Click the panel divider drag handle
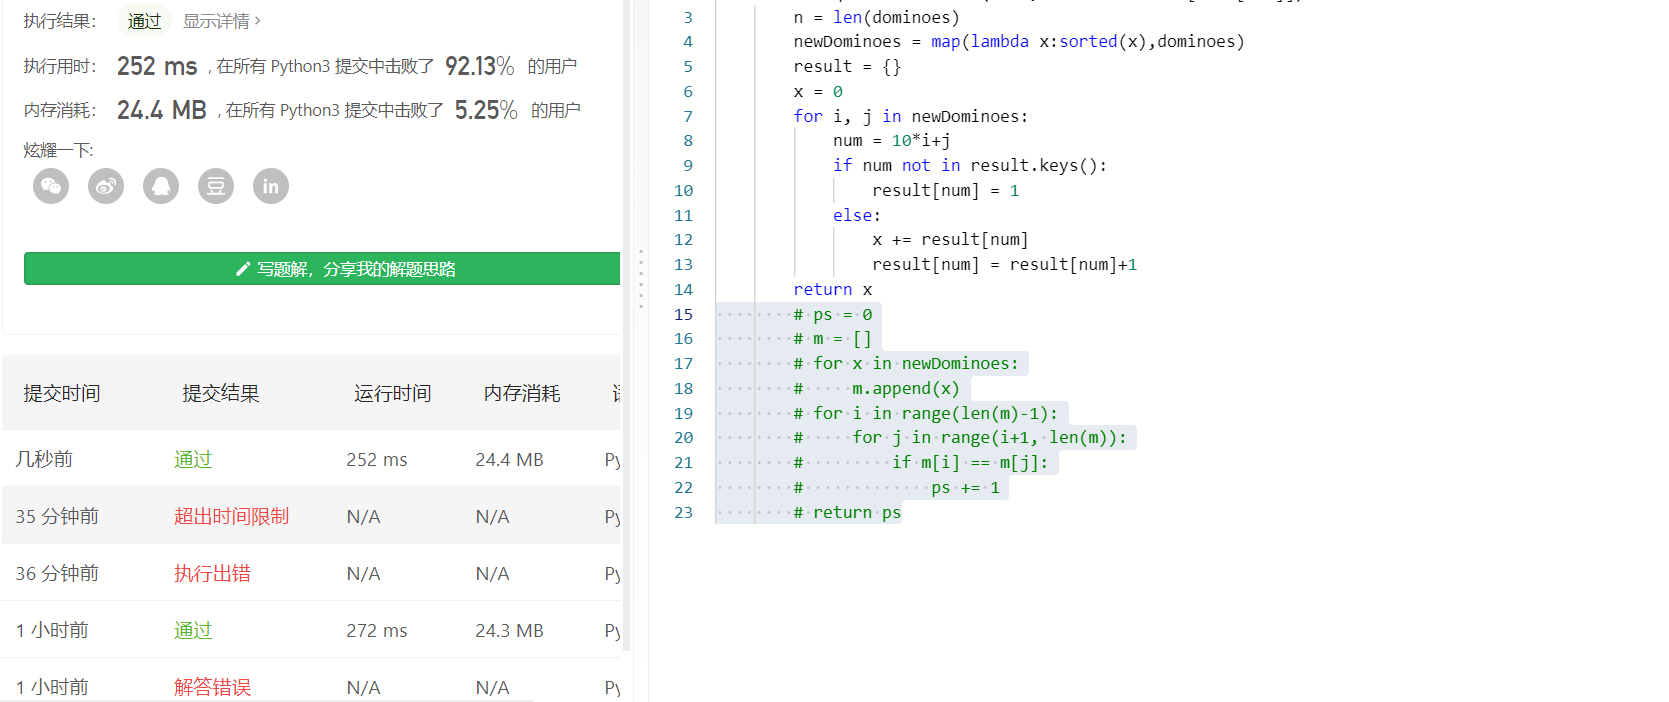Viewport: 1669px width, 702px height. coord(640,278)
